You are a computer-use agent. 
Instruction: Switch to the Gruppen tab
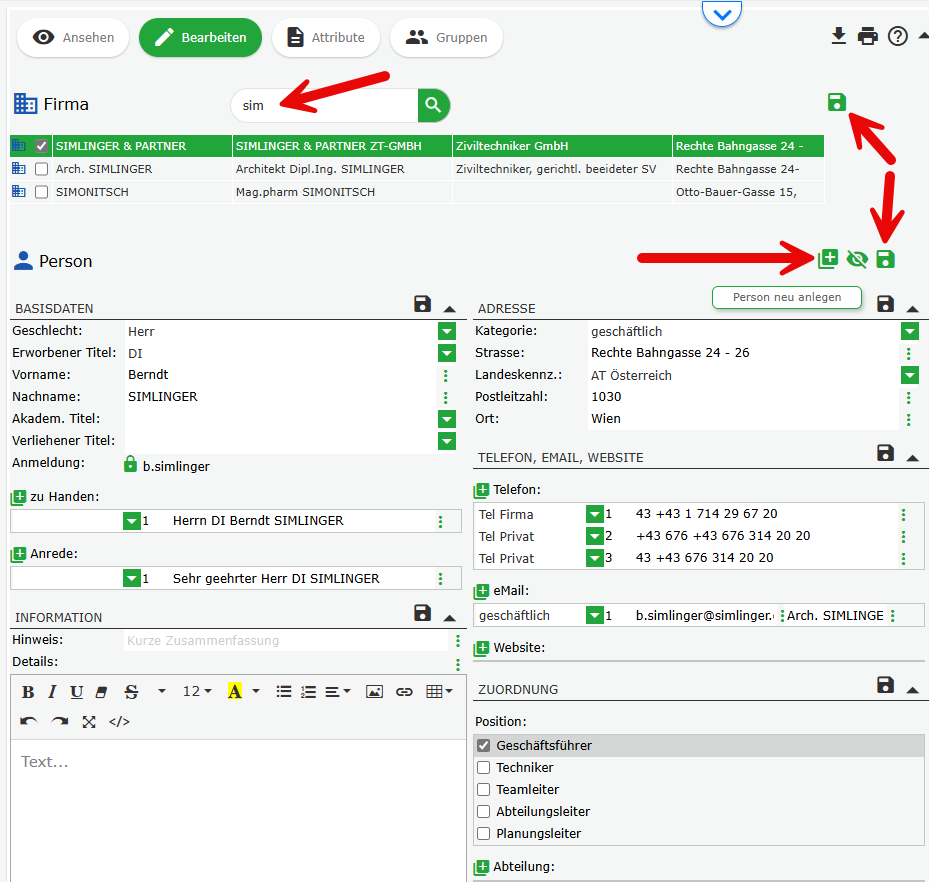[447, 38]
